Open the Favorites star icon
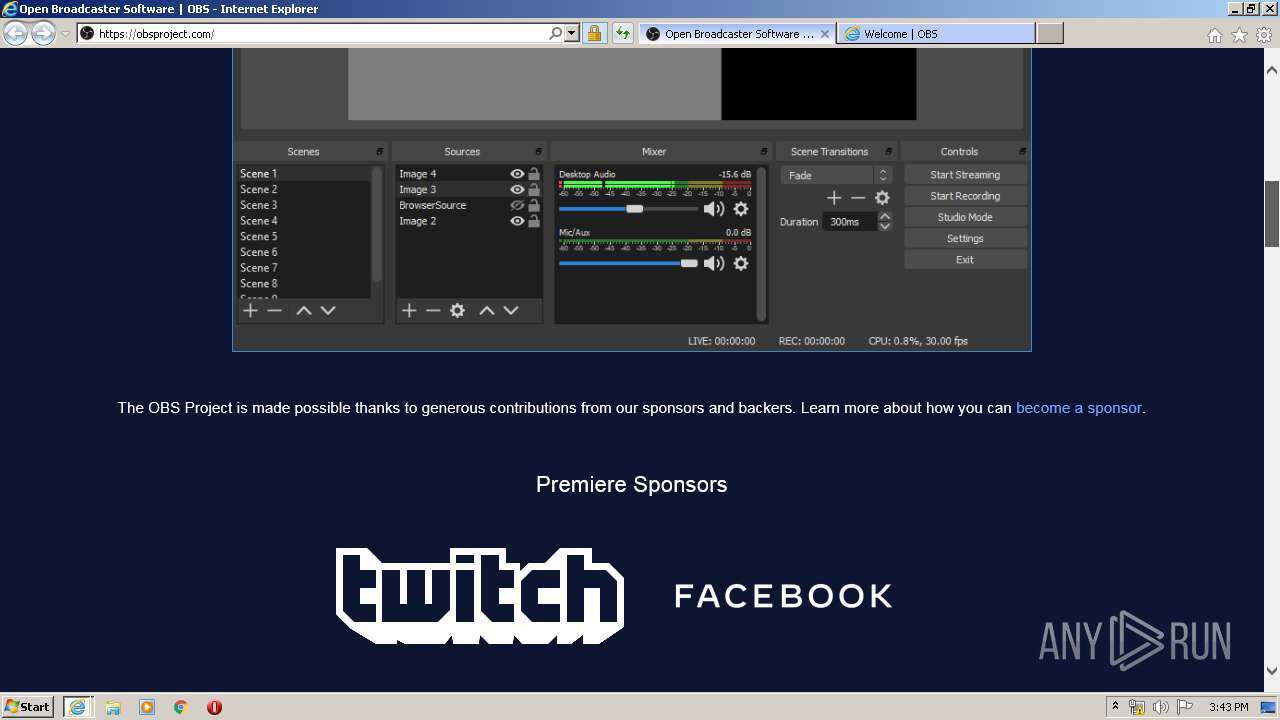This screenshot has height=720, width=1280. 1239,35
